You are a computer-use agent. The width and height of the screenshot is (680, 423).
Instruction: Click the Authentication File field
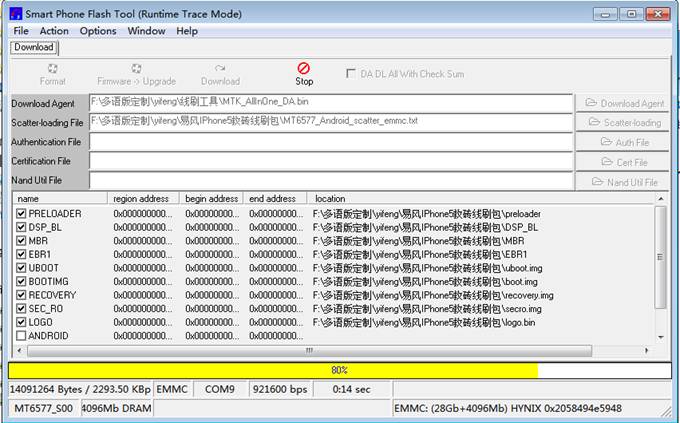[x=331, y=142]
